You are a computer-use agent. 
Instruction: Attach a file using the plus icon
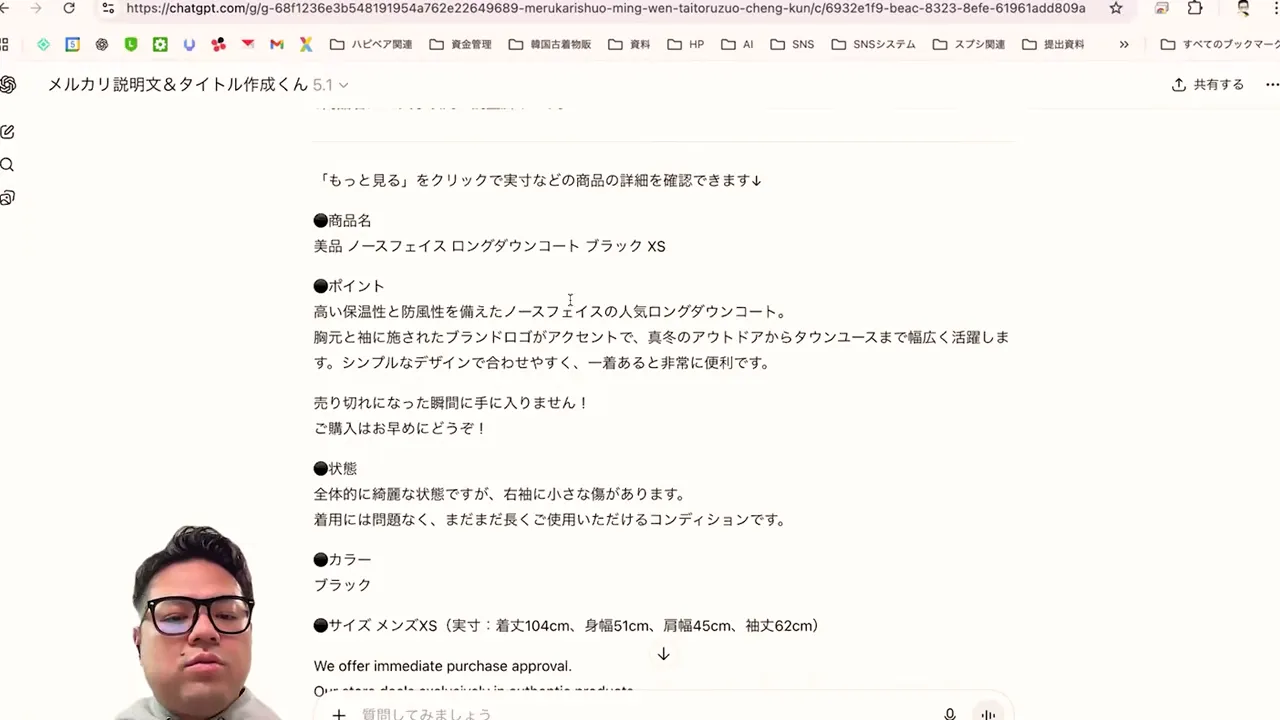(338, 714)
